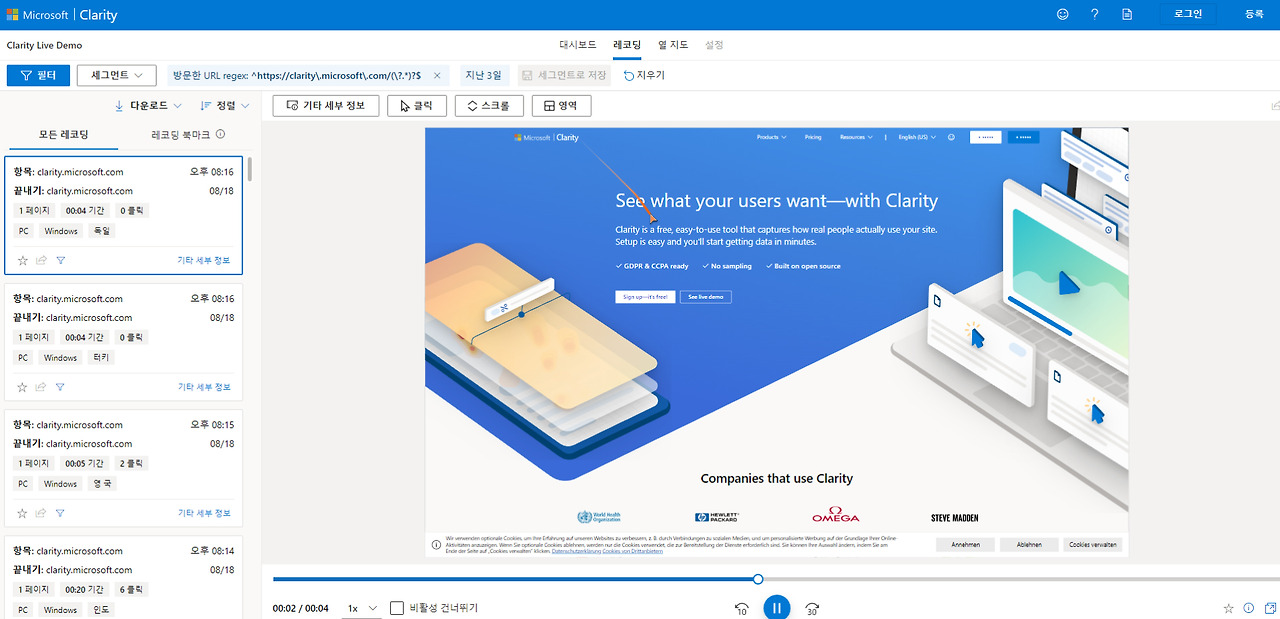Open the Resources menu in the replayed page
The image size is (1280, 619).
[x=855, y=137]
